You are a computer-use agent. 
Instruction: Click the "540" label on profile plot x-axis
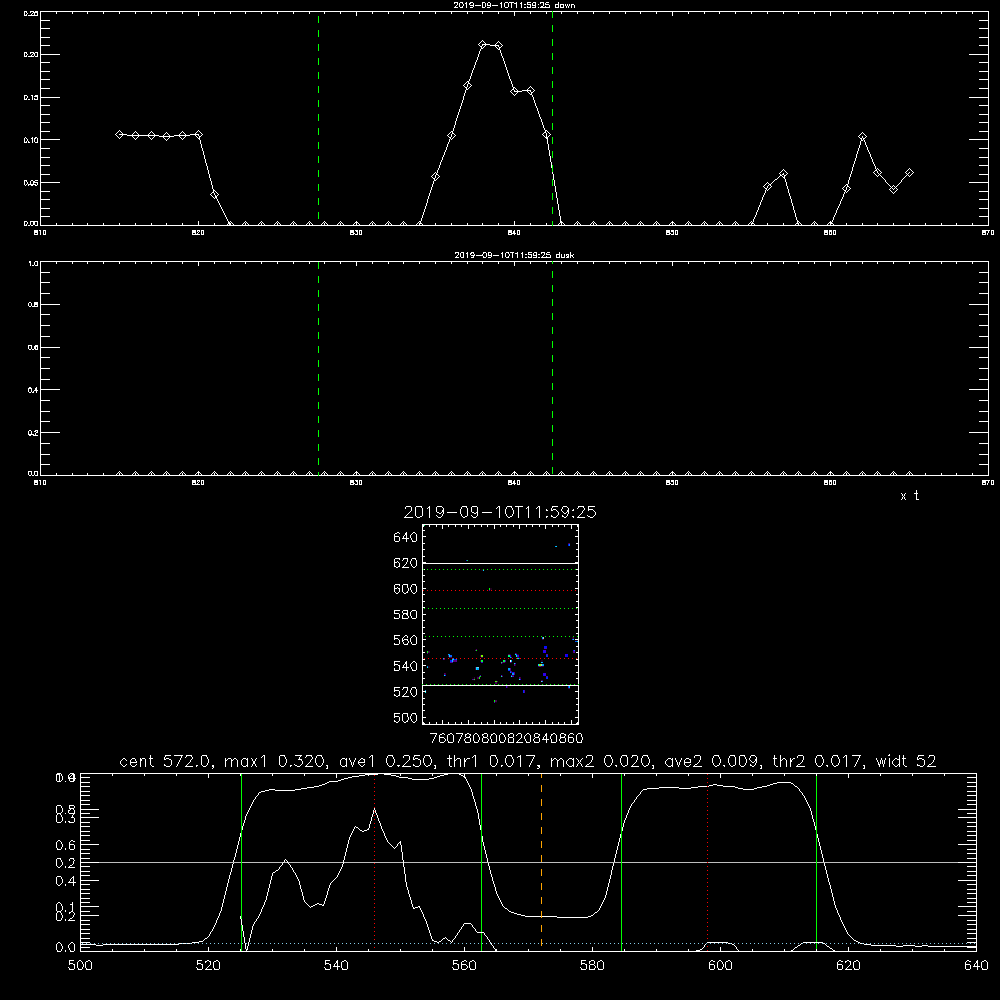336,966
